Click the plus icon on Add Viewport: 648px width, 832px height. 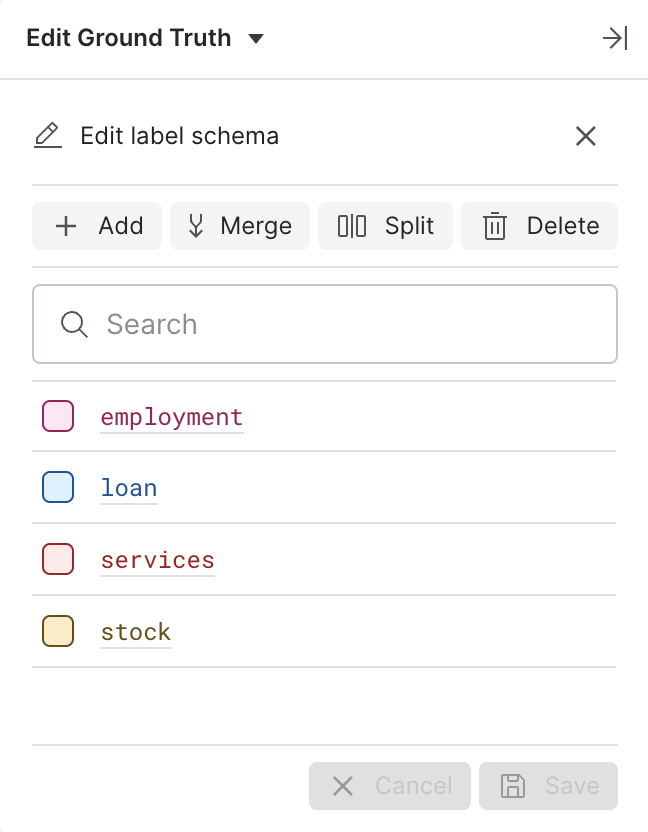click(x=66, y=226)
